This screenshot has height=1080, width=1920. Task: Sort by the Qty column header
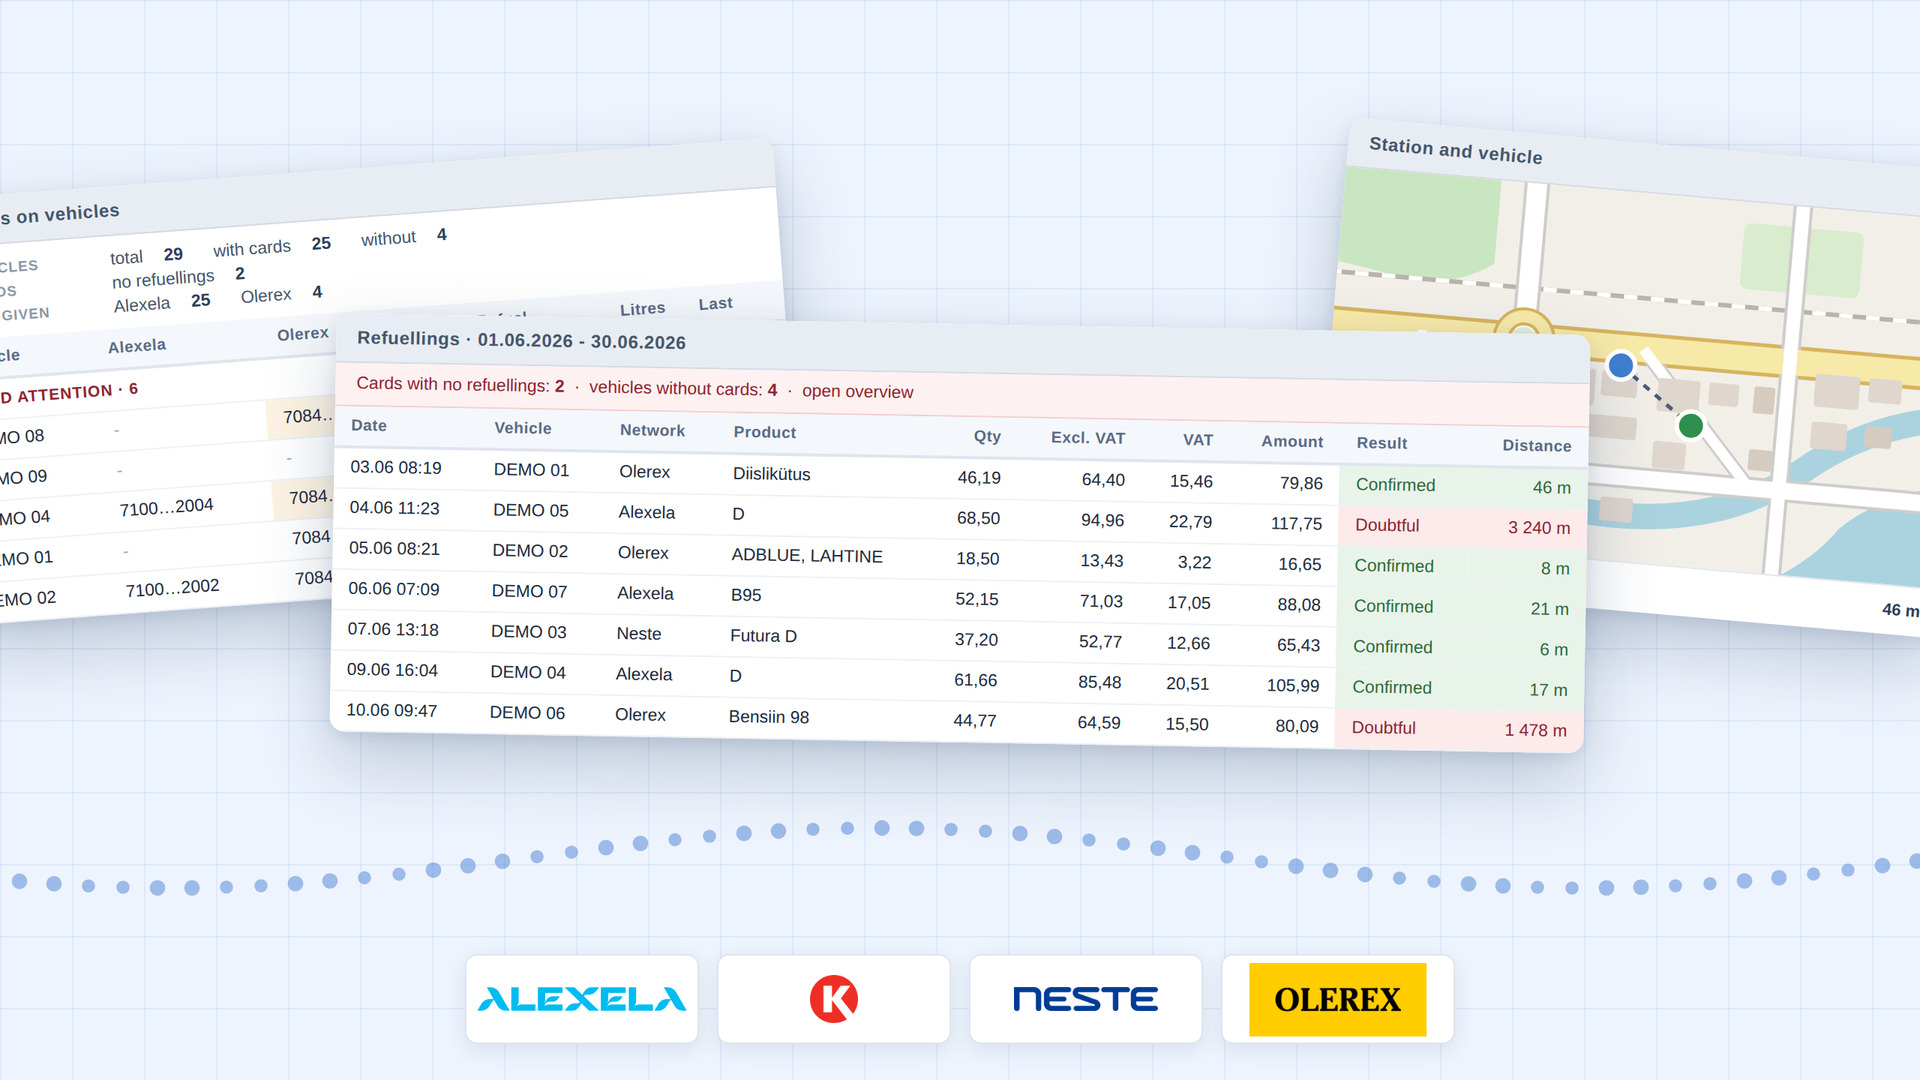[x=987, y=436]
